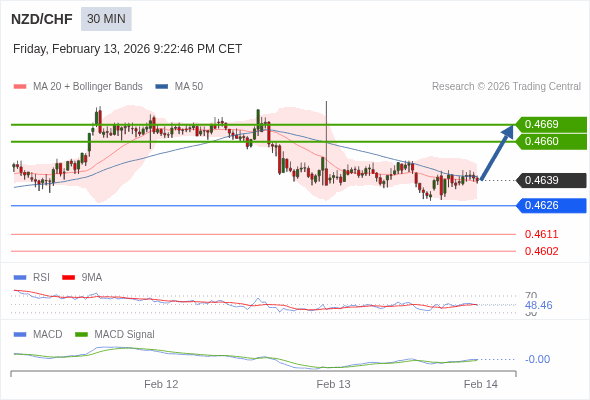Click the 0.4602 support level label
The width and height of the screenshot is (590, 400).
(541, 251)
